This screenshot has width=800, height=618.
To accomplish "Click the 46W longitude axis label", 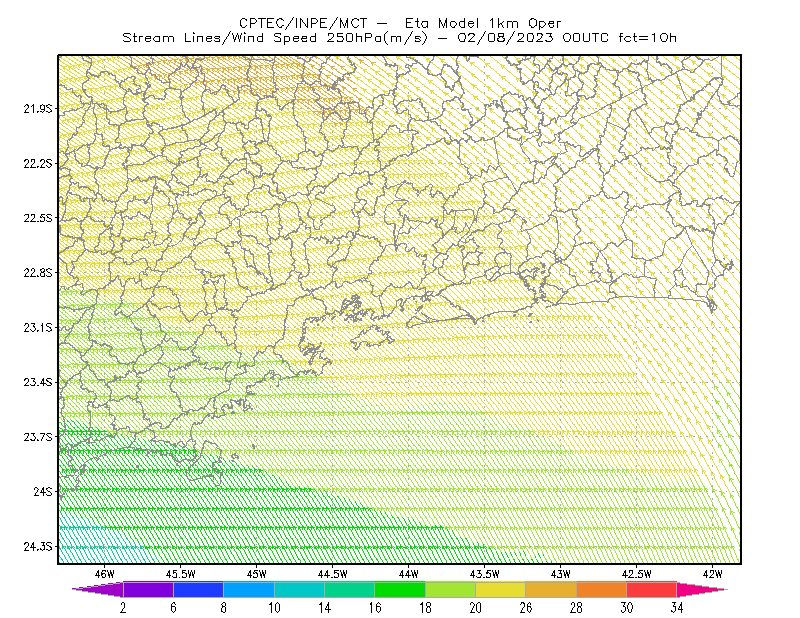I will (x=104, y=574).
